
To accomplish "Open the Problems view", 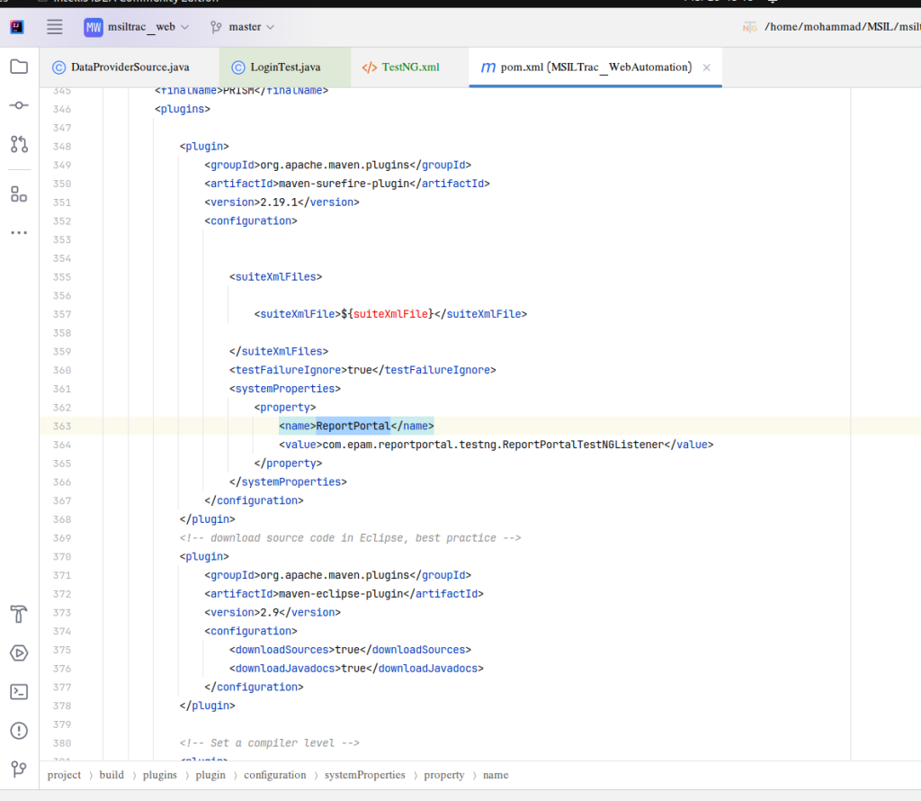I will click(18, 730).
